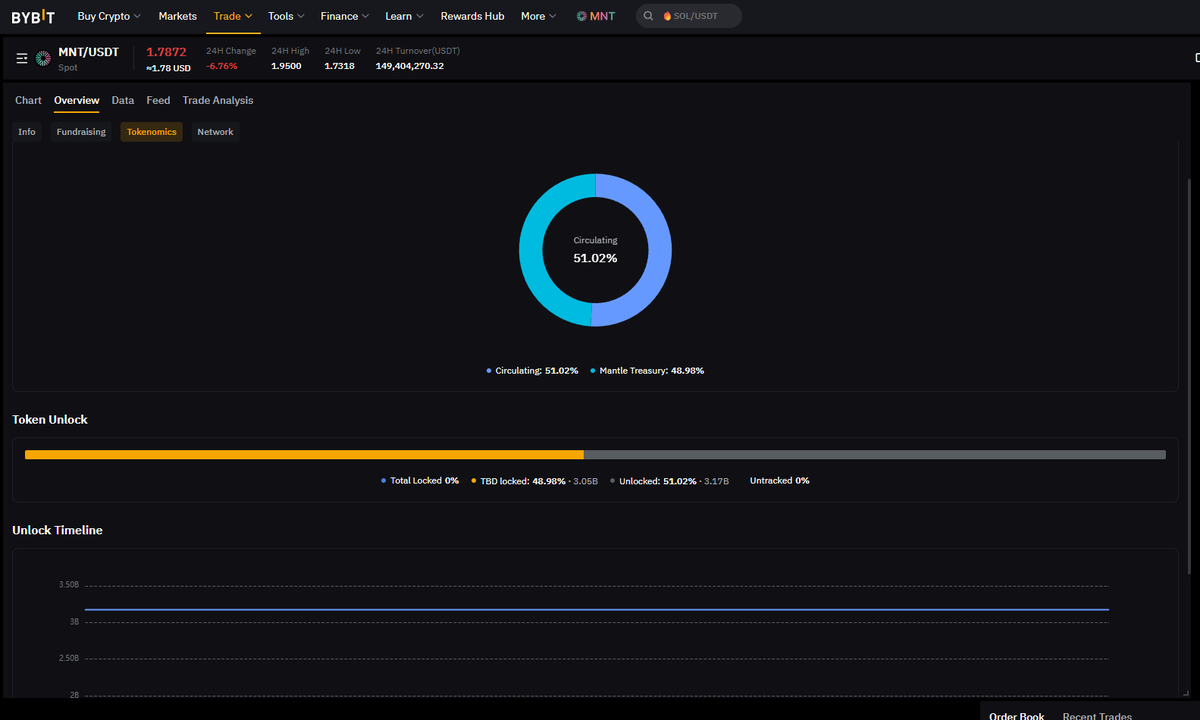Open the Recent Trades tab
1200x720 pixels.
(1097, 716)
